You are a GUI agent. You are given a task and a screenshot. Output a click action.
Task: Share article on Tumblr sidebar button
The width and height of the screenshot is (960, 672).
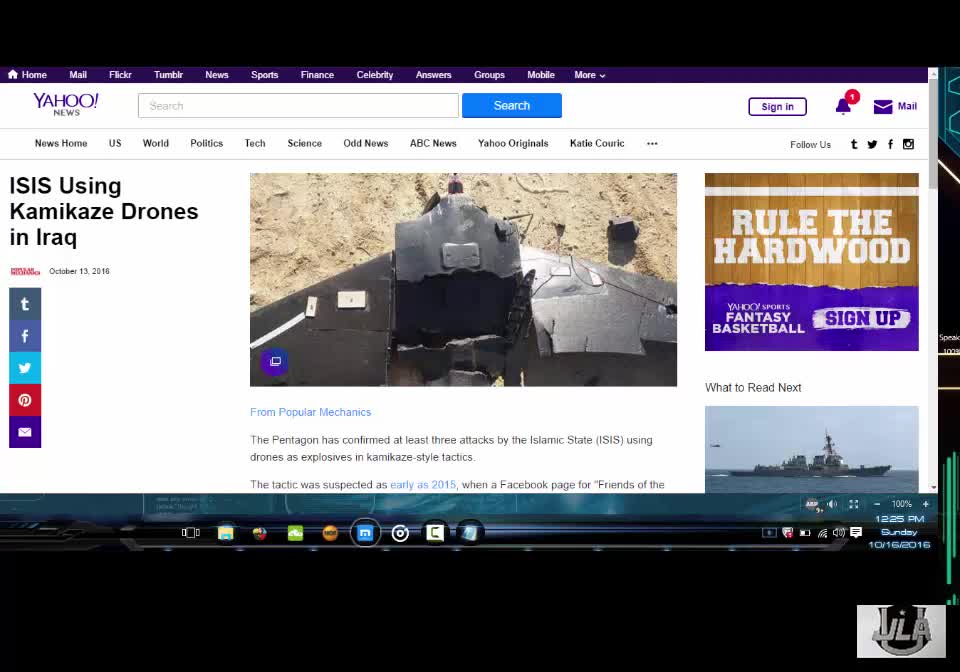[x=25, y=304]
